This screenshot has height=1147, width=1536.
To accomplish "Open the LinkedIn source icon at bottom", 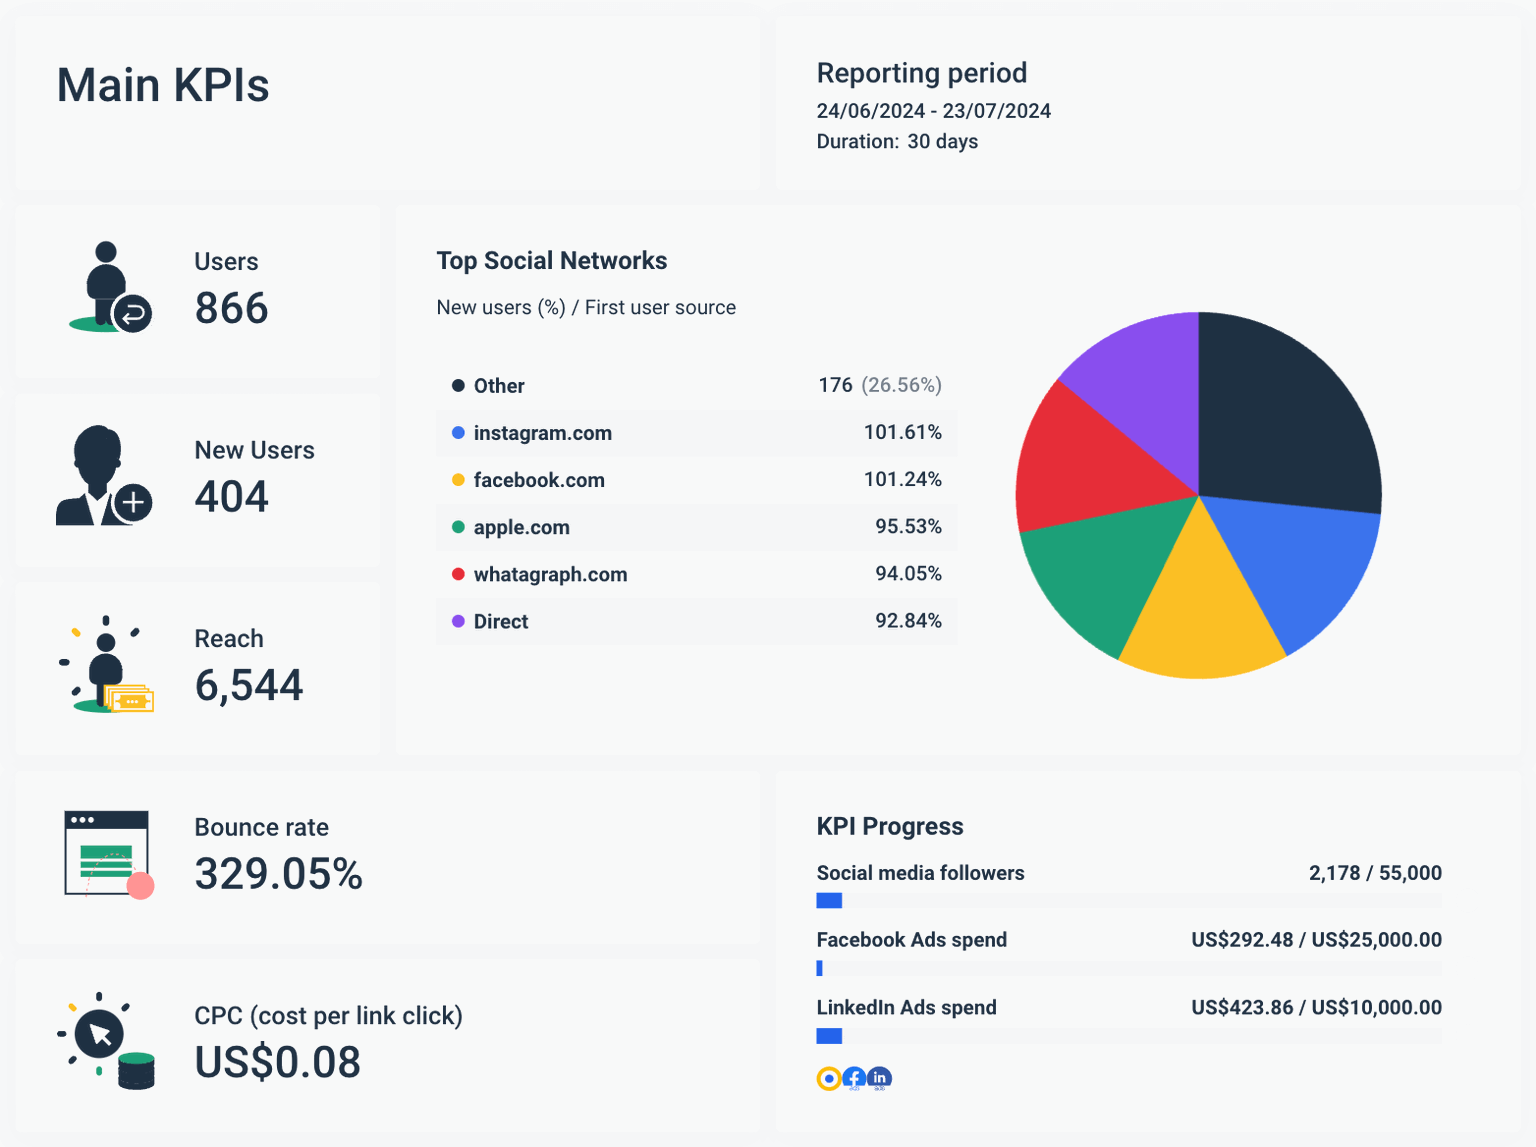I will tap(880, 1079).
